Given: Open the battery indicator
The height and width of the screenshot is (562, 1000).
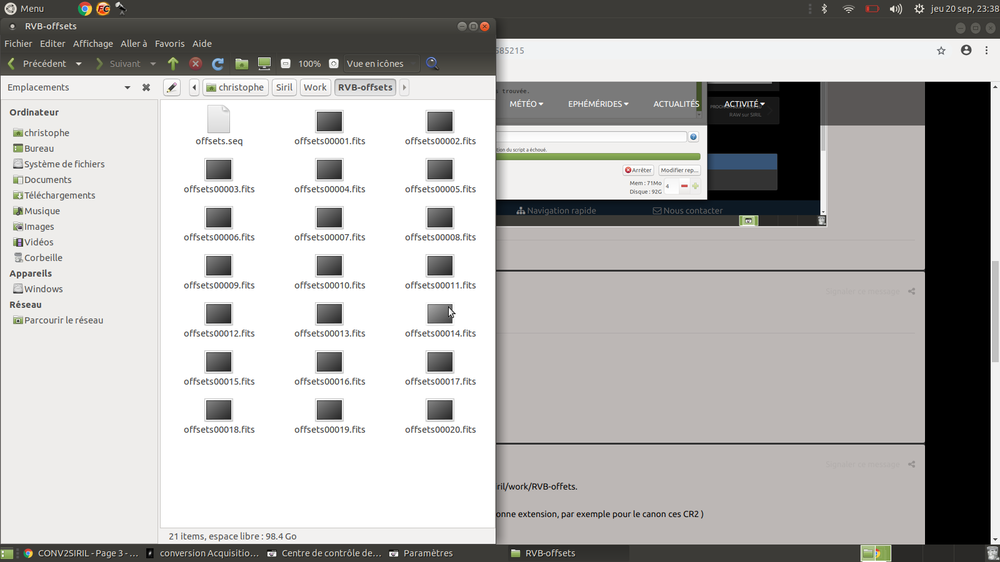Looking at the screenshot, I should point(872,9).
